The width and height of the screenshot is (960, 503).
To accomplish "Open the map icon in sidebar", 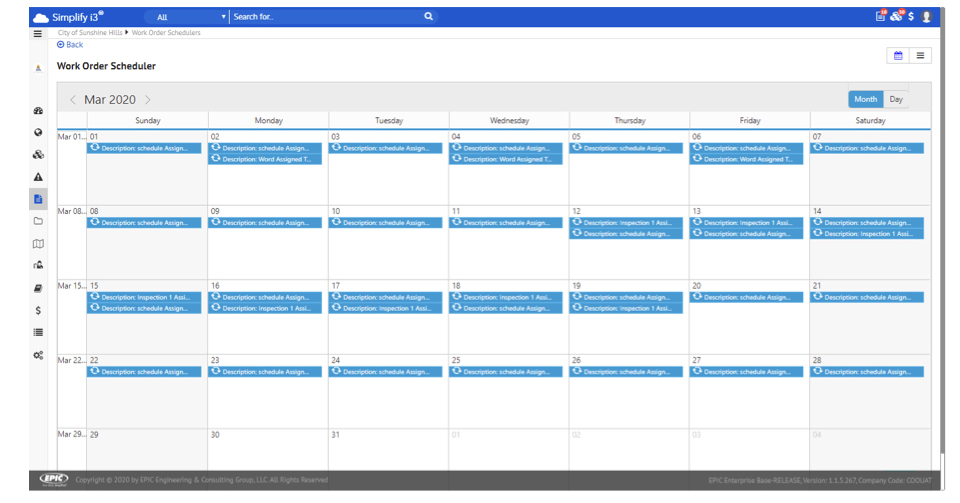I will click(38, 243).
